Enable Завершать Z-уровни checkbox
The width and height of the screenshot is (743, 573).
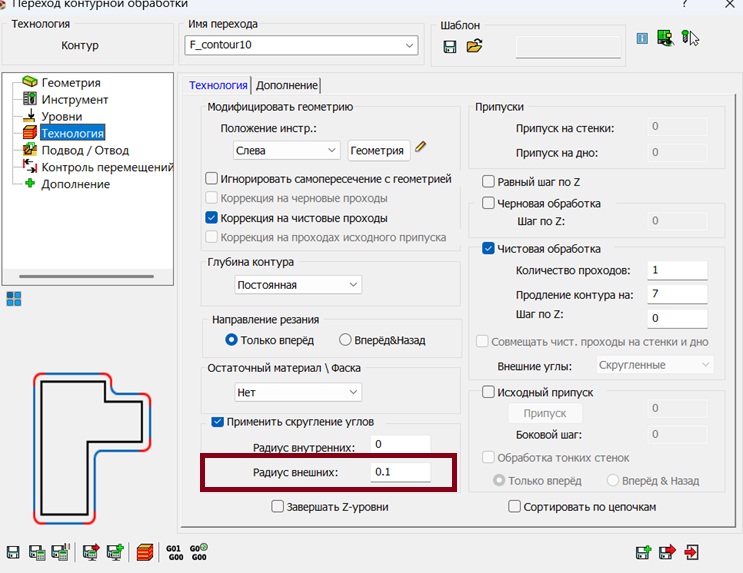click(x=278, y=506)
